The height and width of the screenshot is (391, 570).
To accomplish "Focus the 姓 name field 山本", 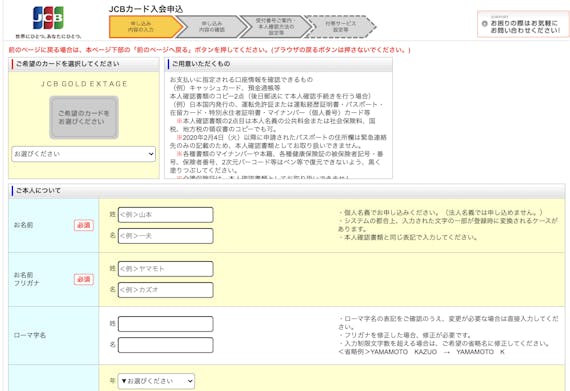I will pos(165,215).
